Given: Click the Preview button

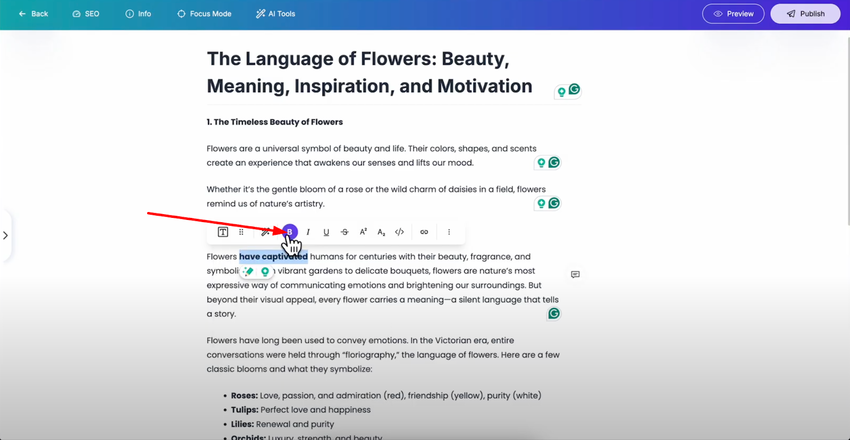Looking at the screenshot, I should 733,14.
